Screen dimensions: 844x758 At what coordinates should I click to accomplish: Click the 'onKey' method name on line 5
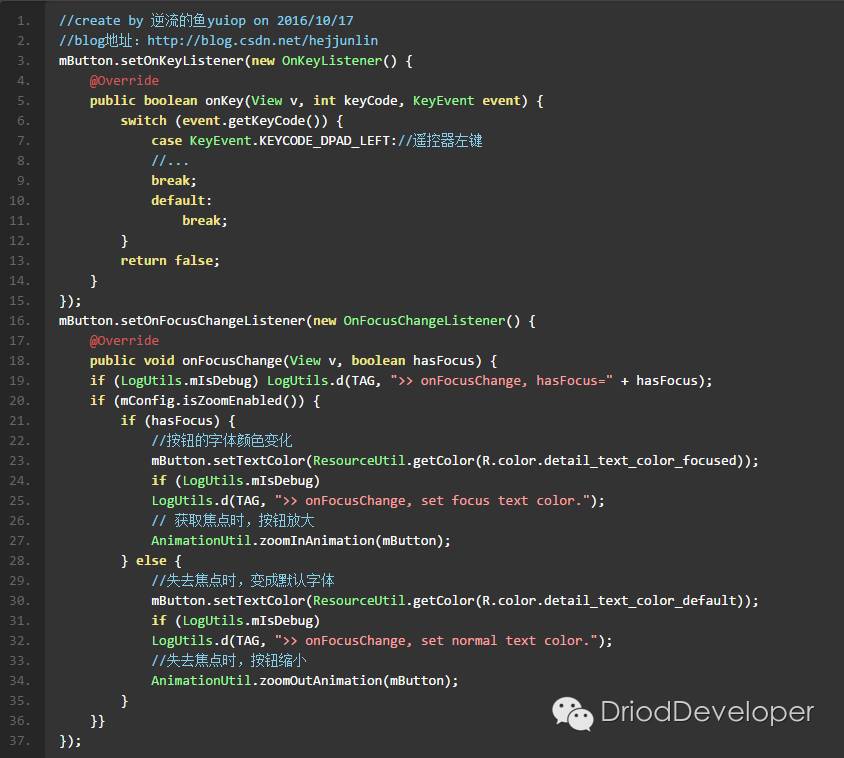pyautogui.click(x=224, y=101)
